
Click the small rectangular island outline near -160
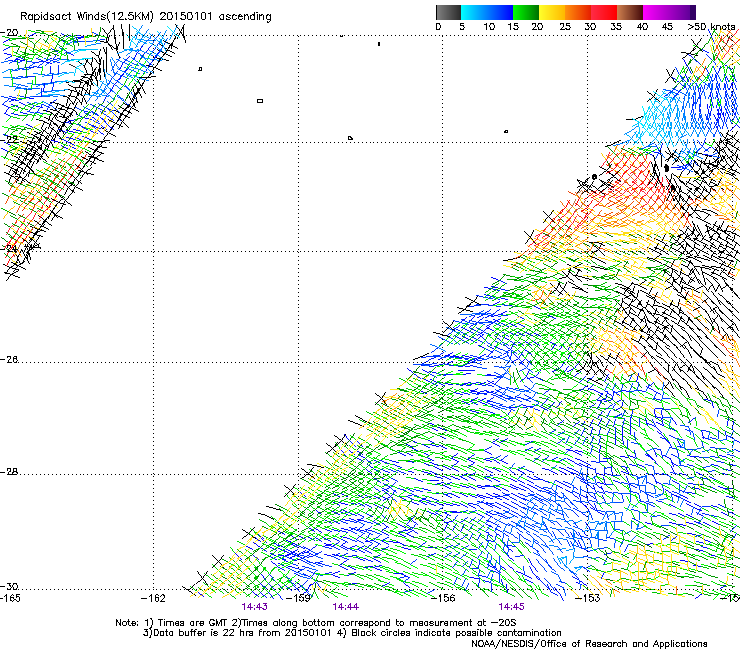260,101
